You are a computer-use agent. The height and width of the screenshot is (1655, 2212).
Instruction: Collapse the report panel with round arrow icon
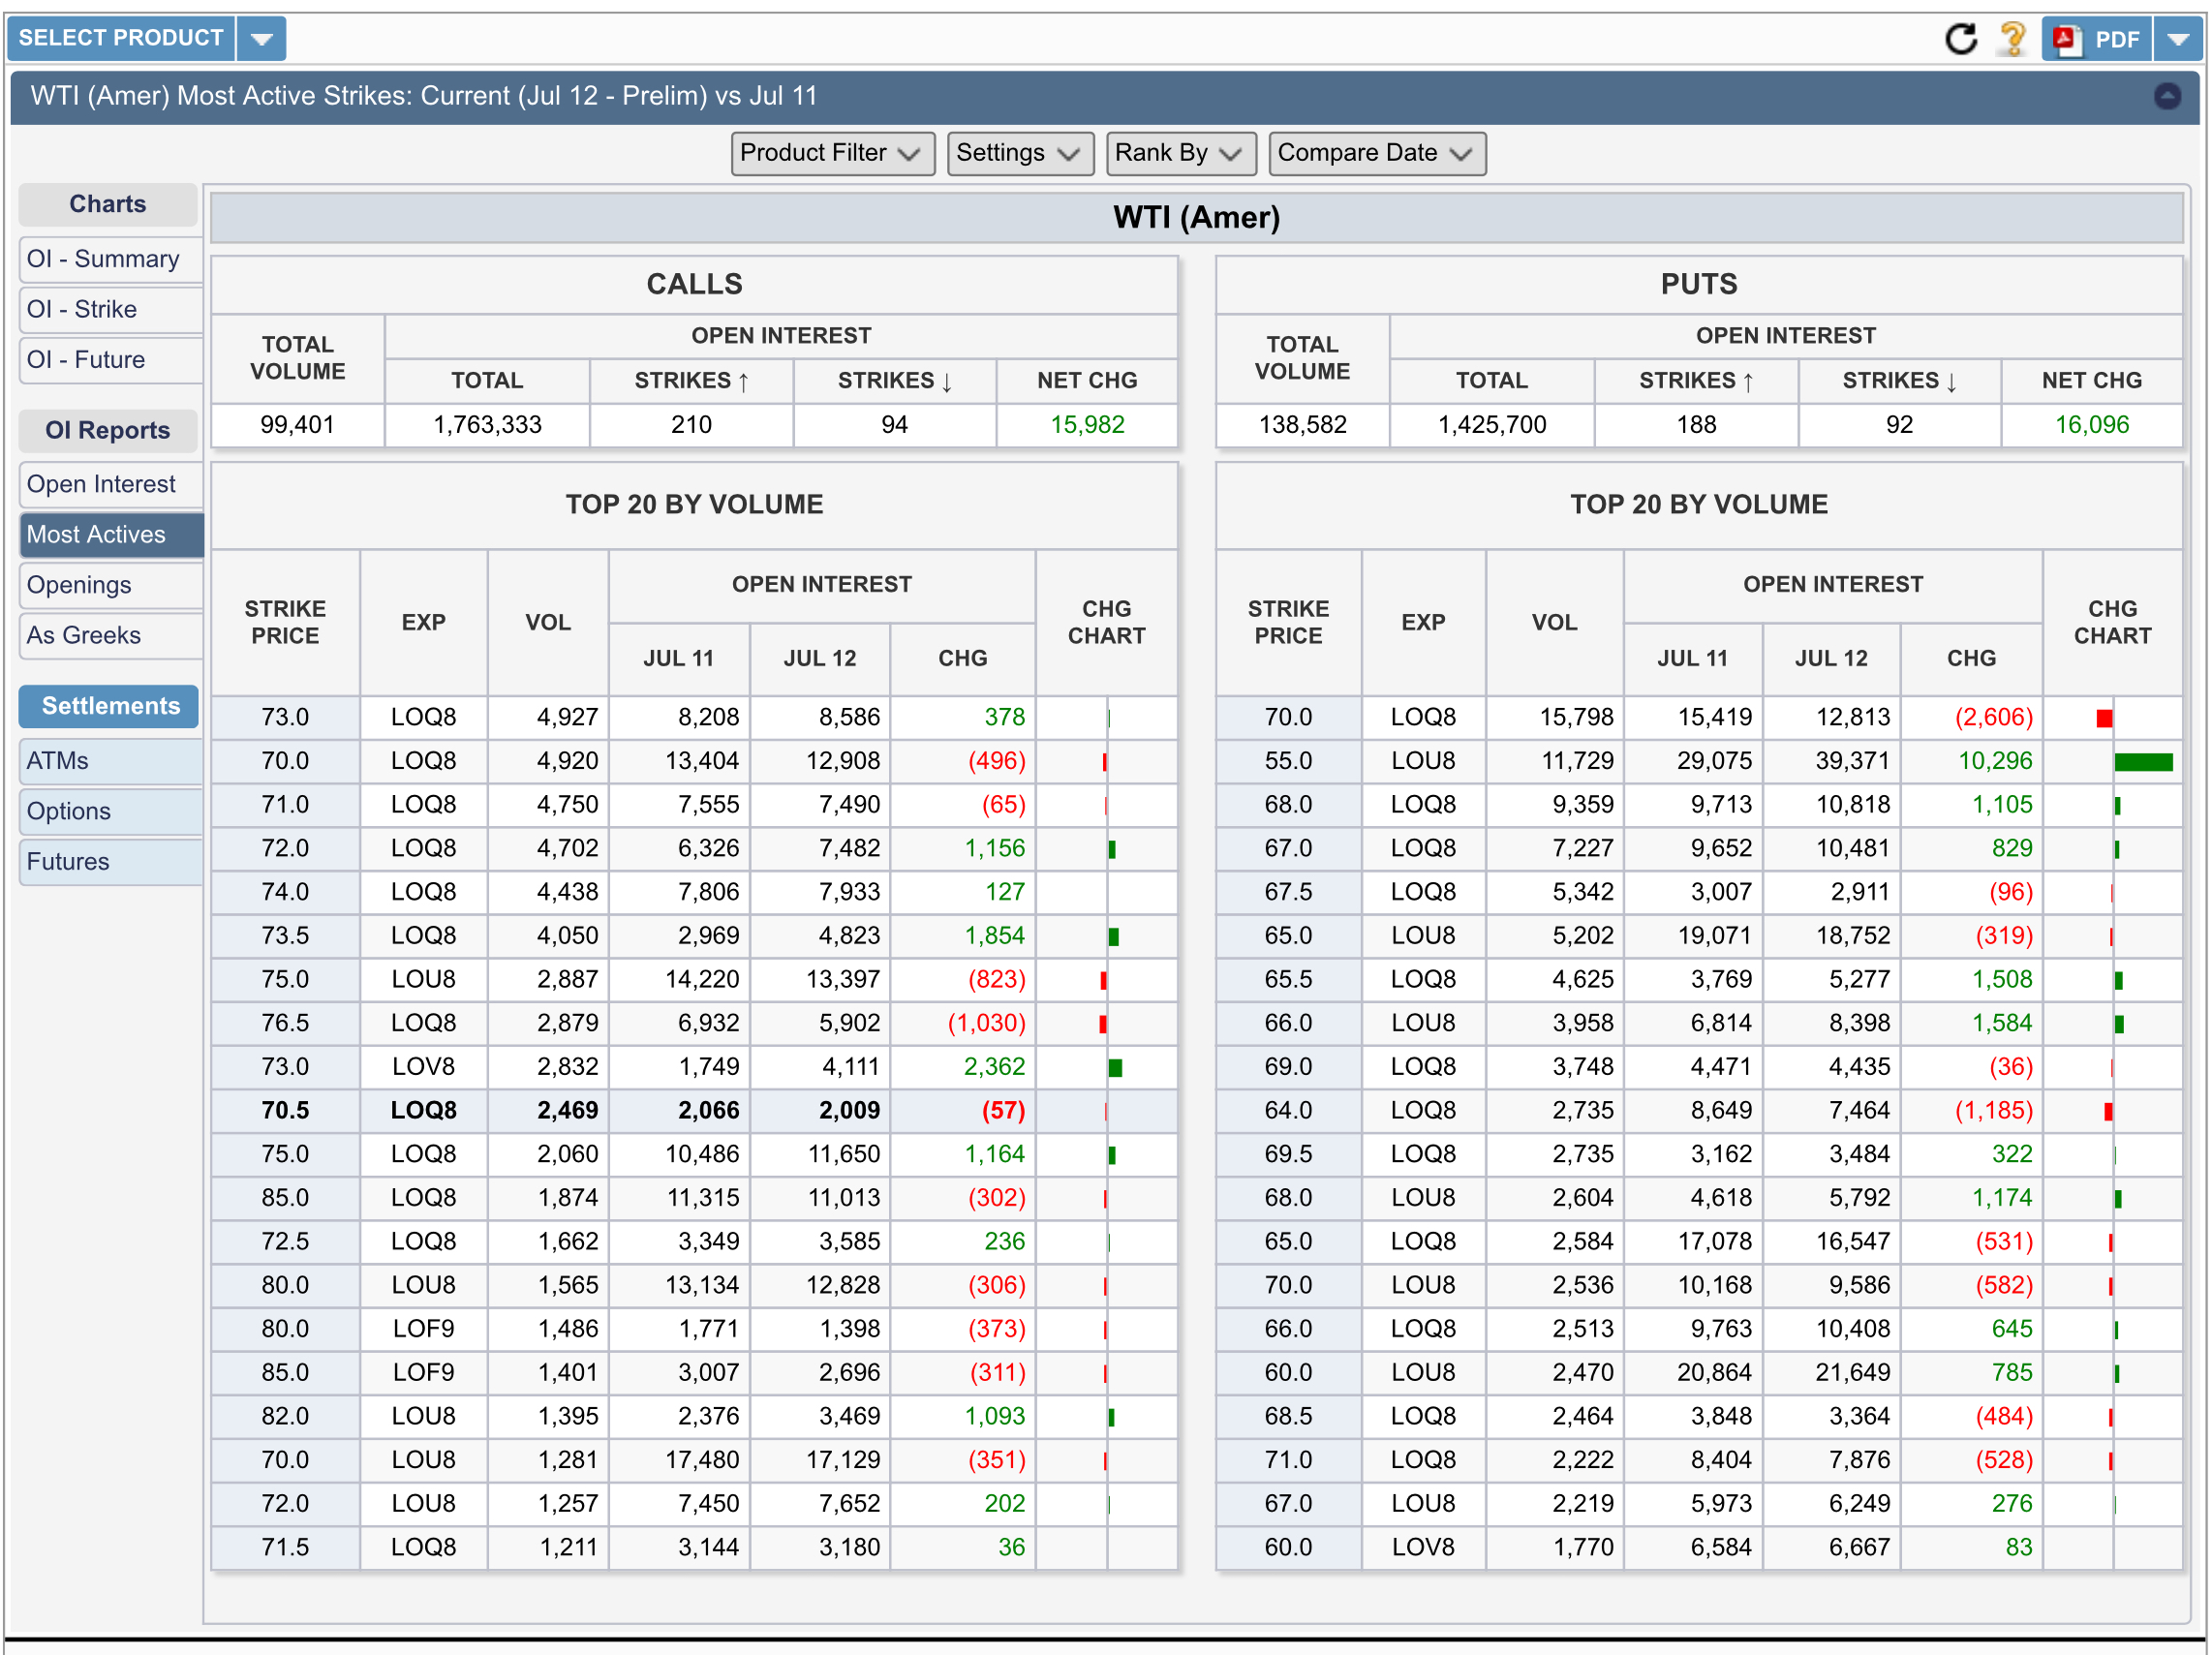[x=2166, y=96]
